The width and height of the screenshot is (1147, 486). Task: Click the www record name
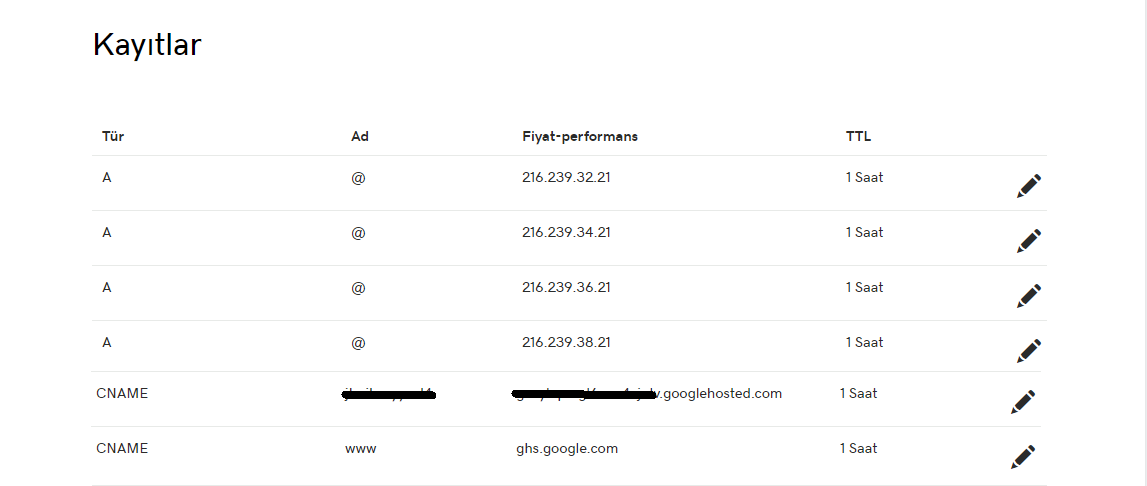click(x=361, y=449)
